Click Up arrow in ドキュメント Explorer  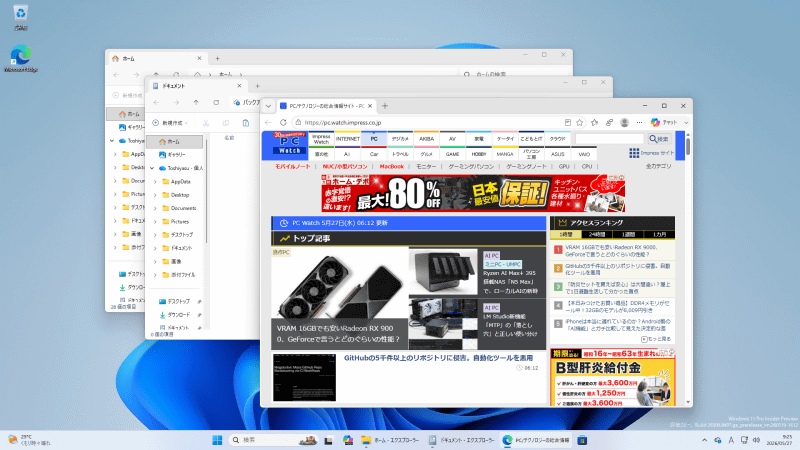point(196,103)
